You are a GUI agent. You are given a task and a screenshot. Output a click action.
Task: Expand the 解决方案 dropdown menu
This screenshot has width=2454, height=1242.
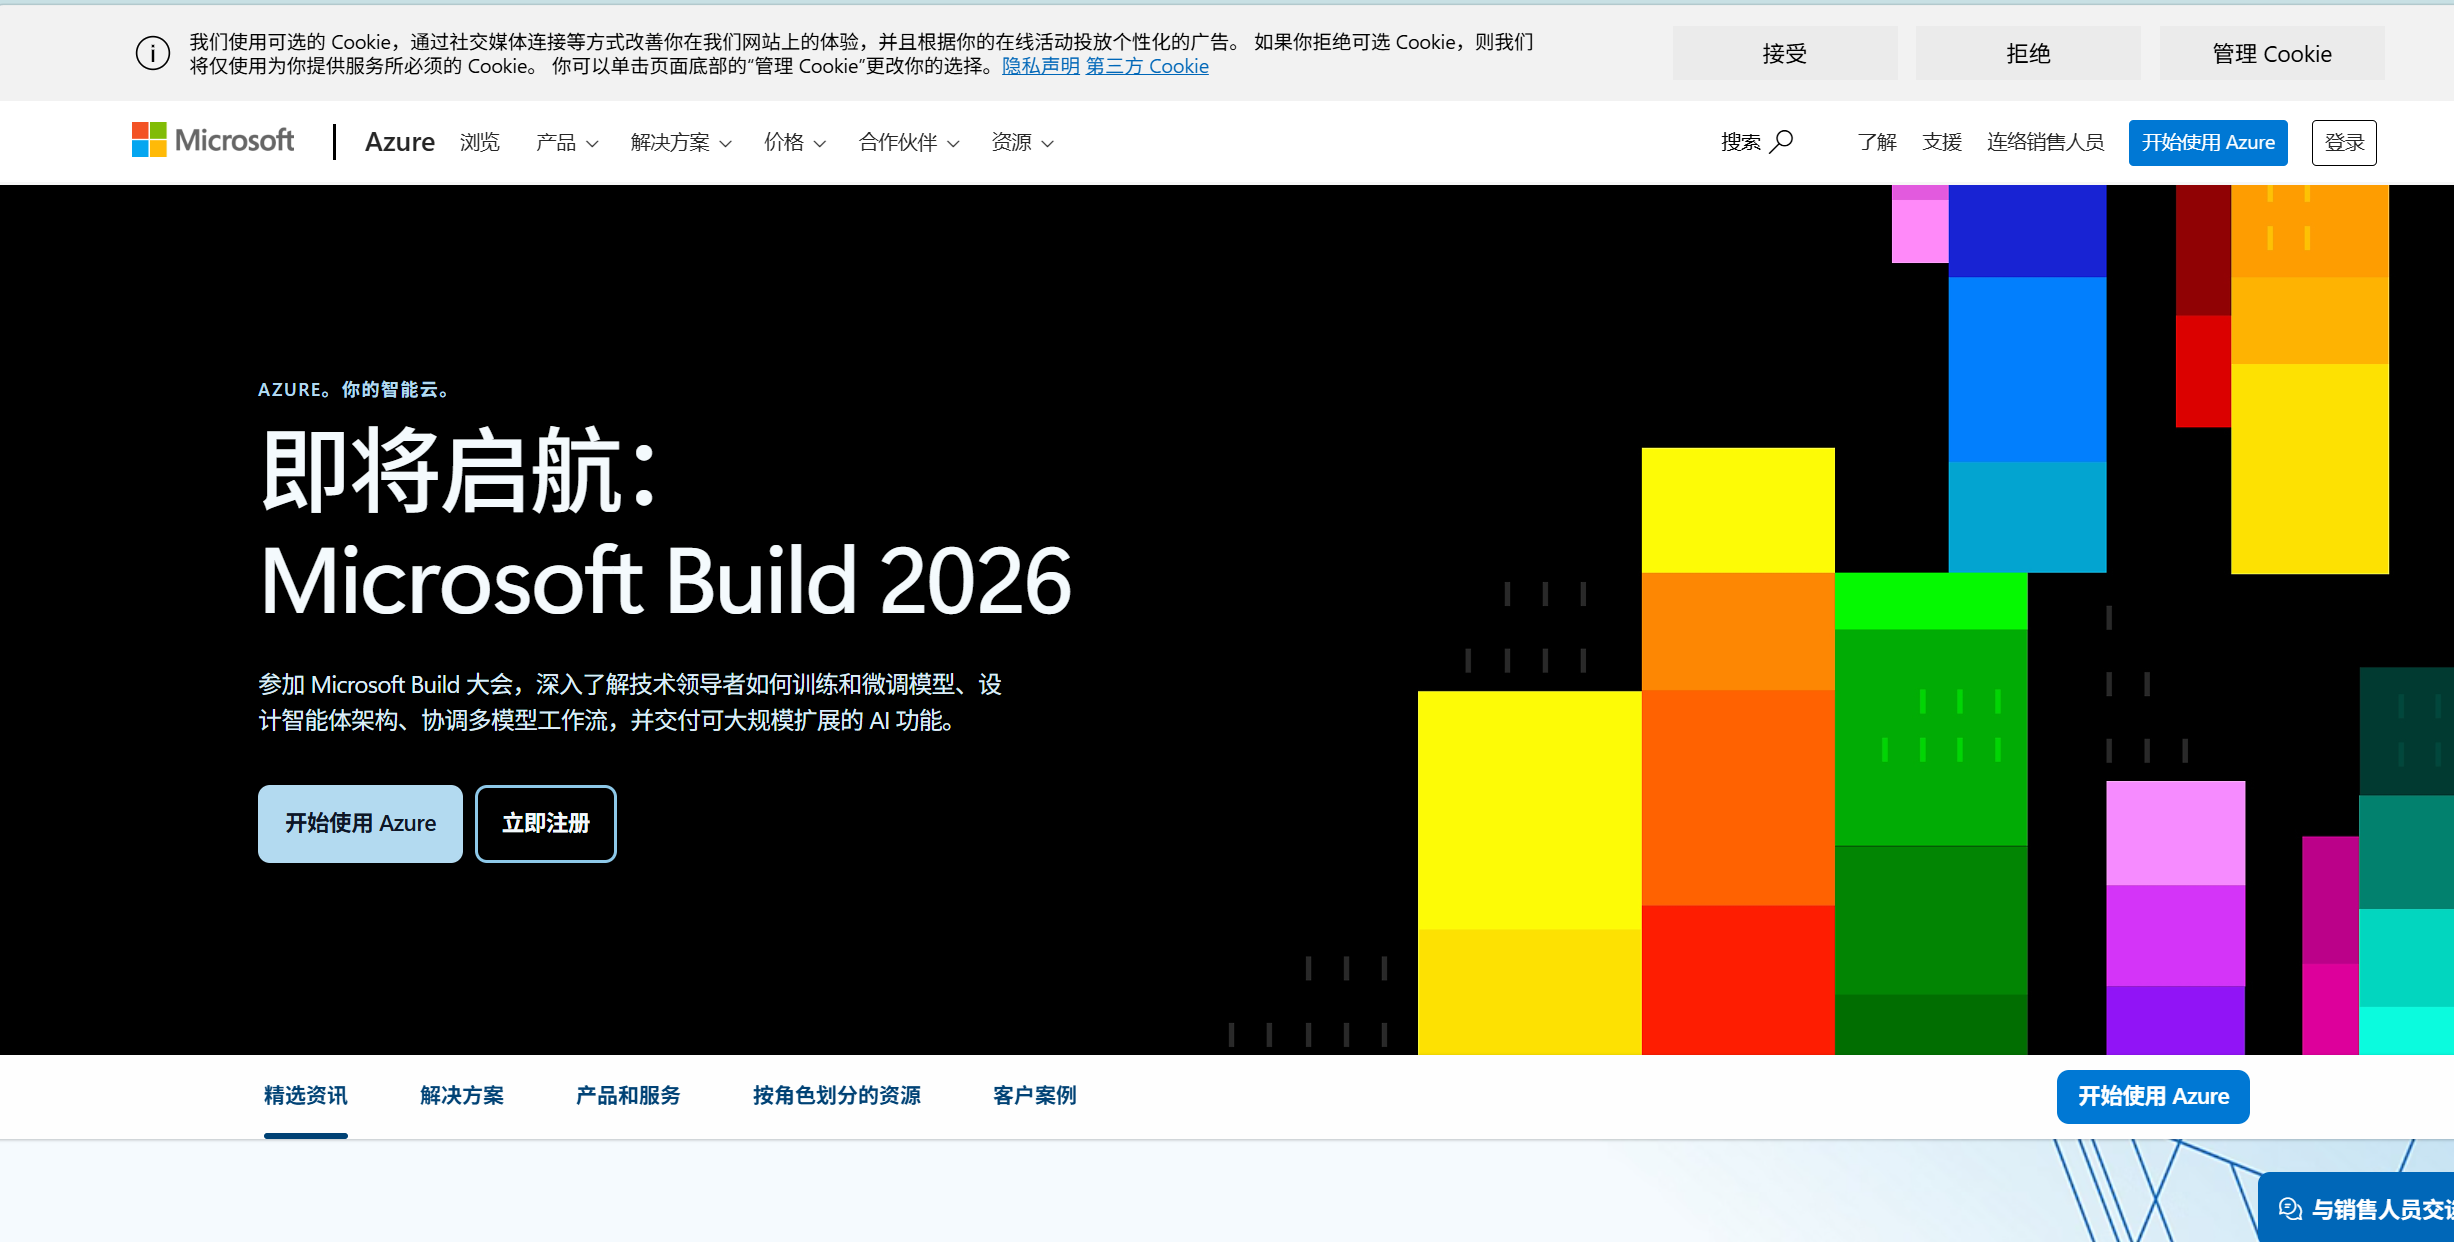(681, 142)
